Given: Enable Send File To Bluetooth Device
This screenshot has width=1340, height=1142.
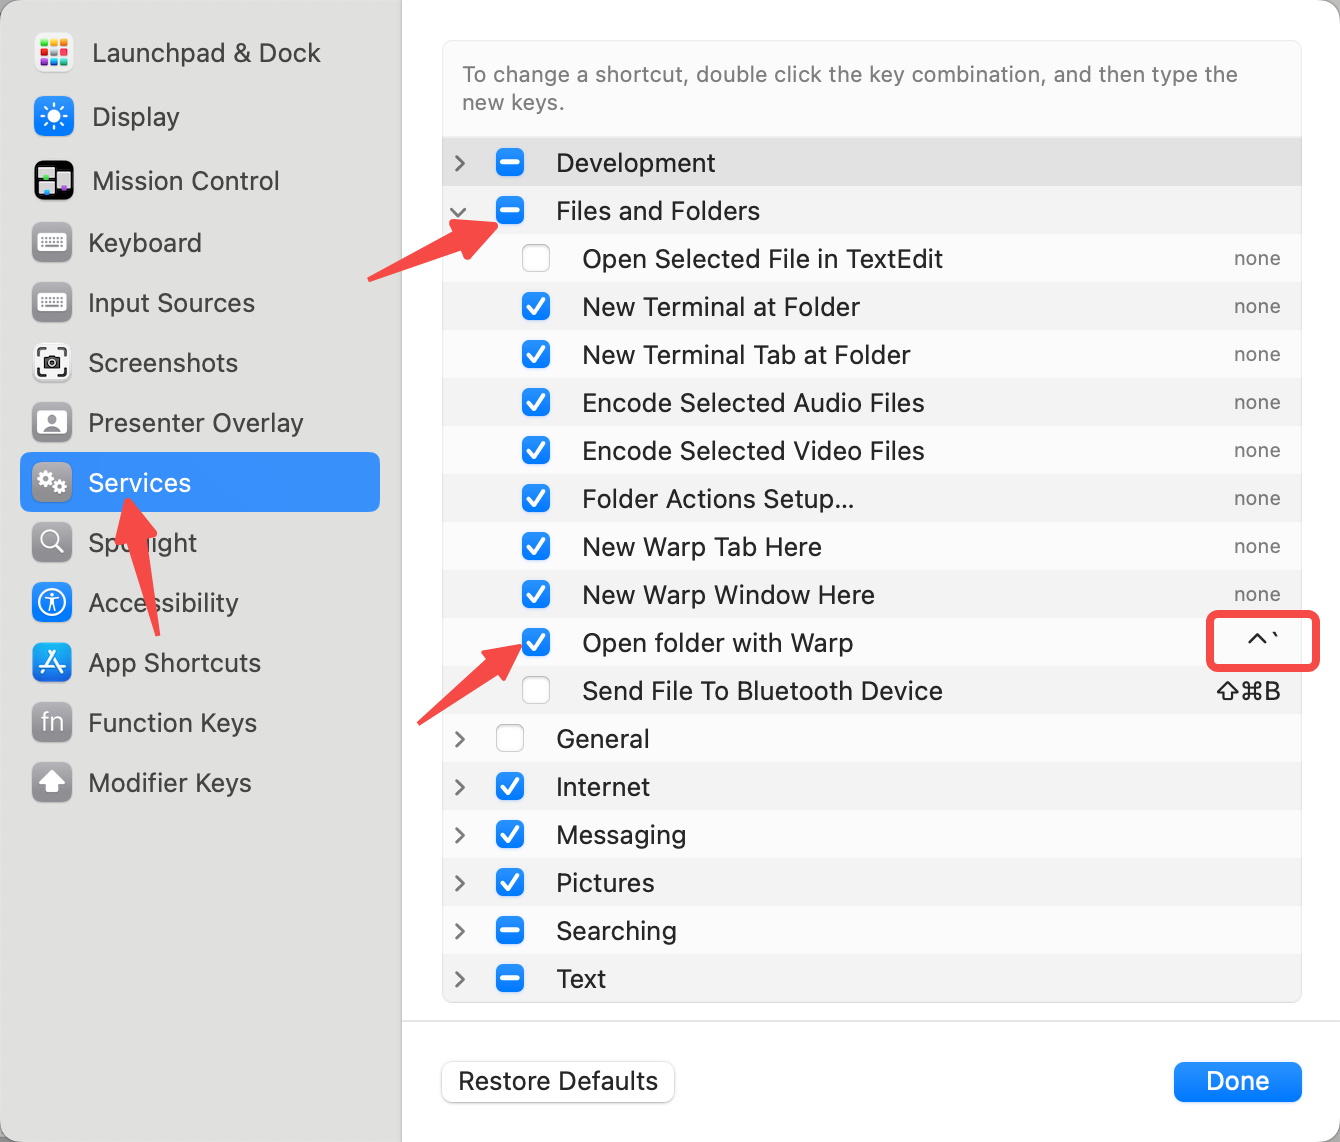Looking at the screenshot, I should point(536,690).
